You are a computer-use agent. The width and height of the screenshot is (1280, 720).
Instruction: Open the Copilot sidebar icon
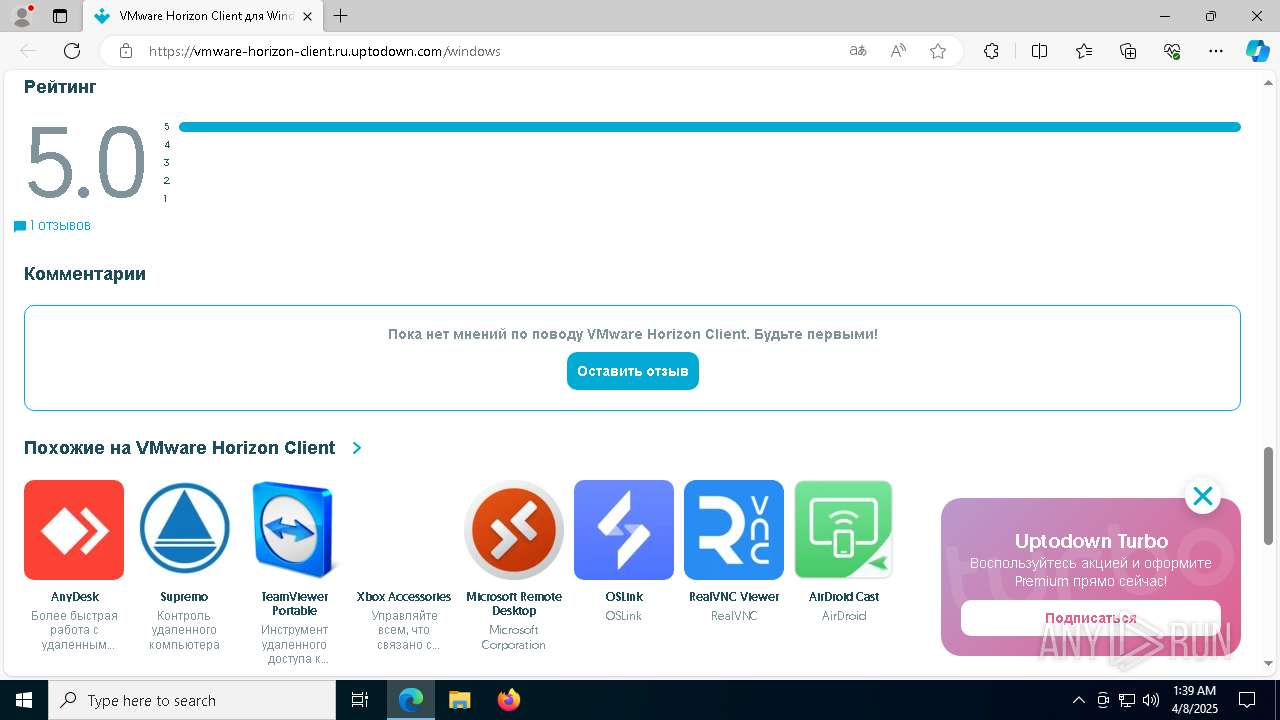[x=1257, y=51]
